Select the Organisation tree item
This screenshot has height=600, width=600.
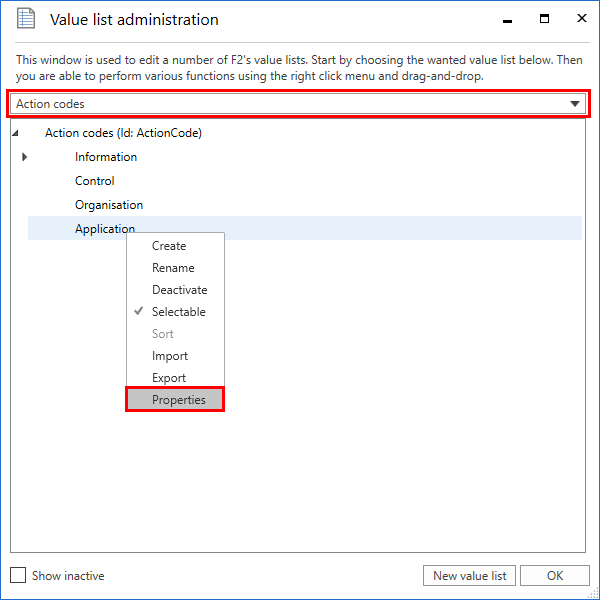pyautogui.click(x=109, y=205)
